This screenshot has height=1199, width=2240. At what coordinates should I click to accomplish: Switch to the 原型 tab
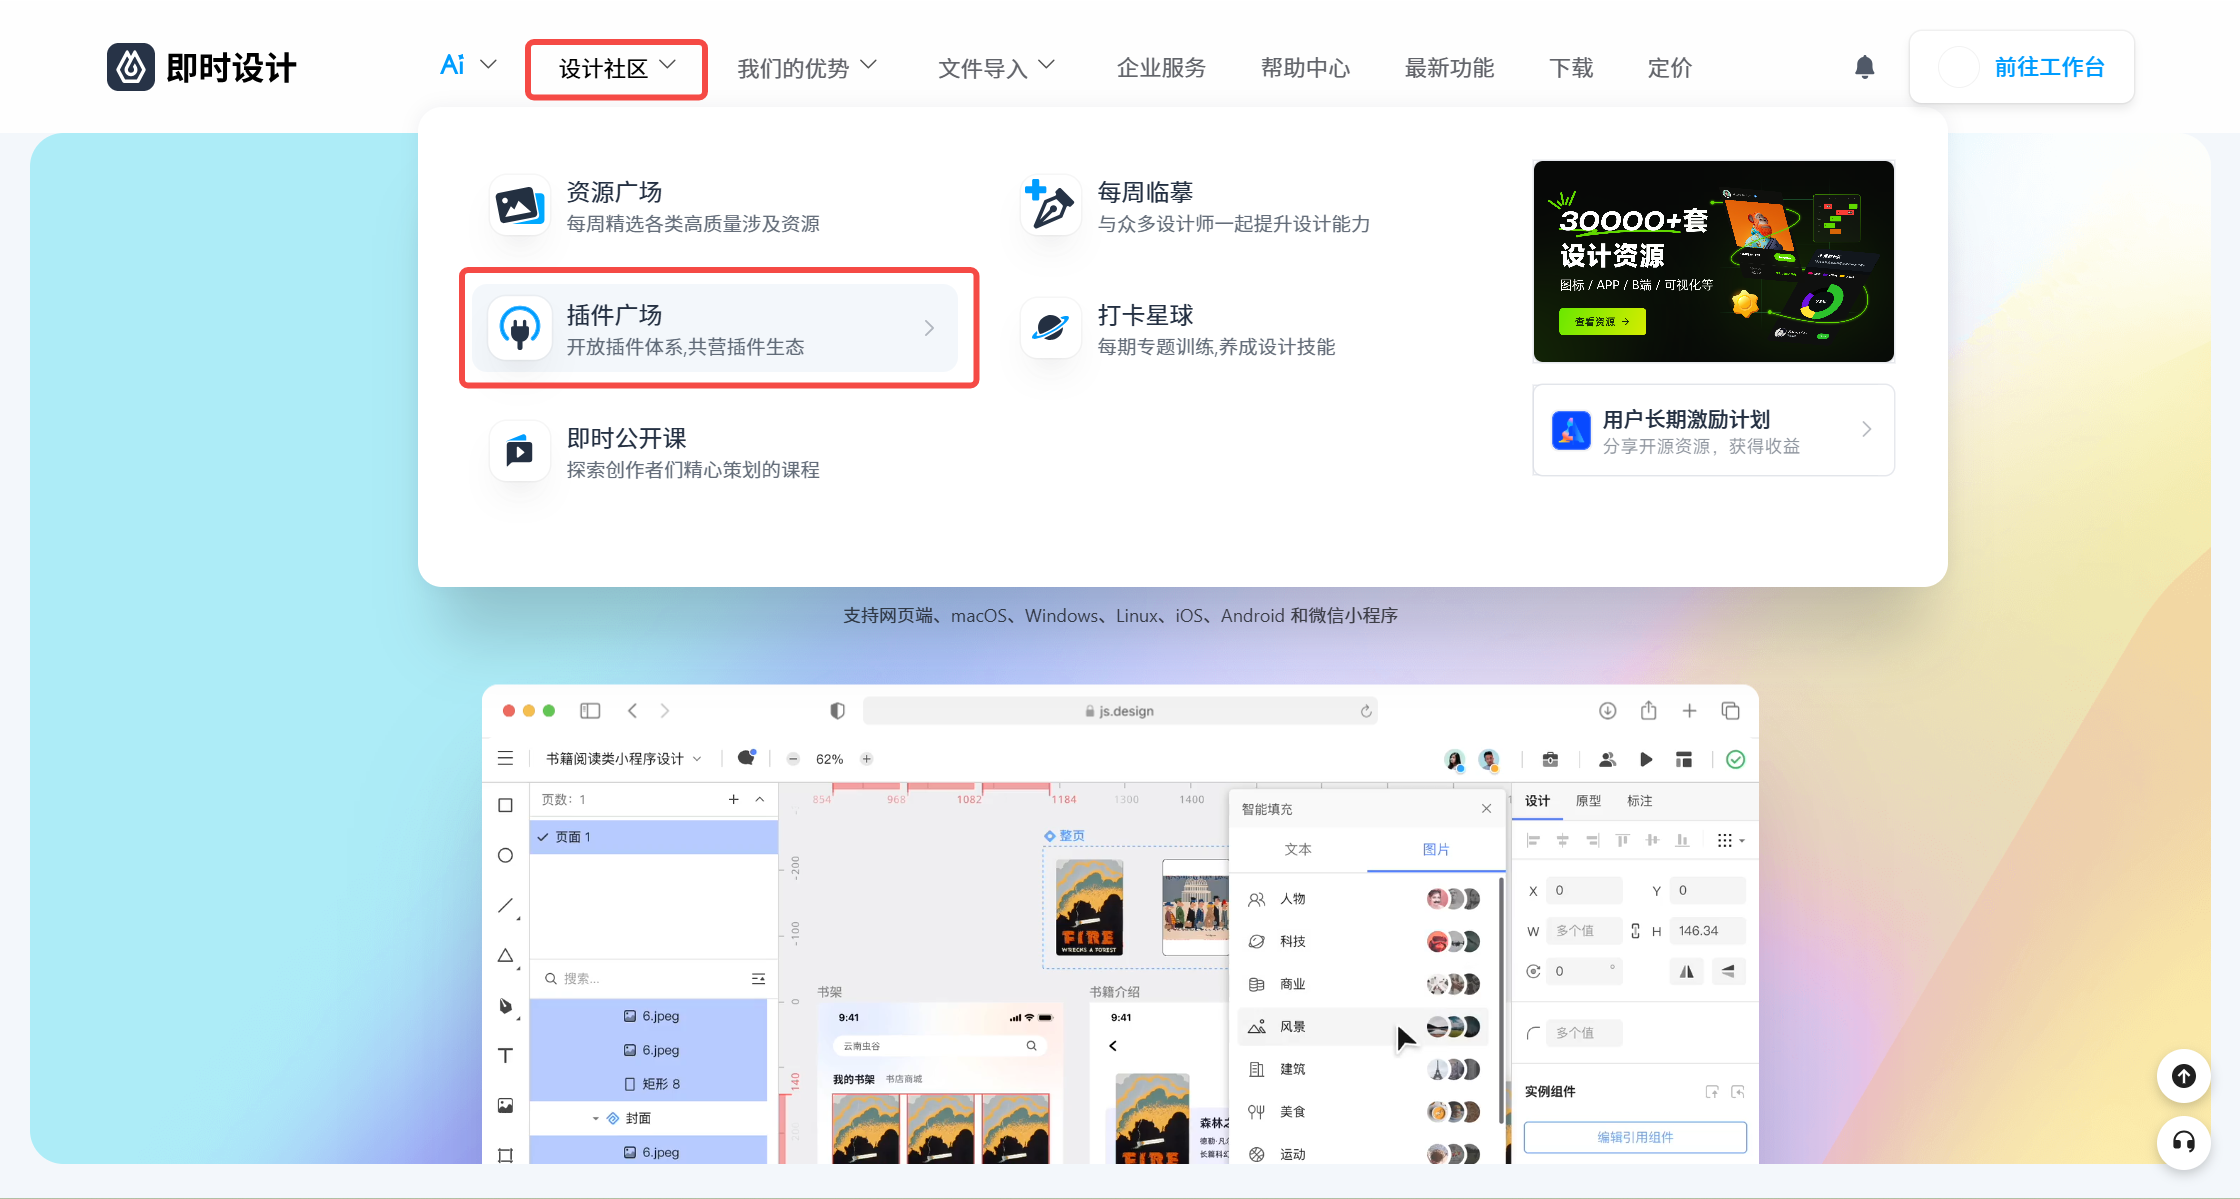click(x=1588, y=801)
